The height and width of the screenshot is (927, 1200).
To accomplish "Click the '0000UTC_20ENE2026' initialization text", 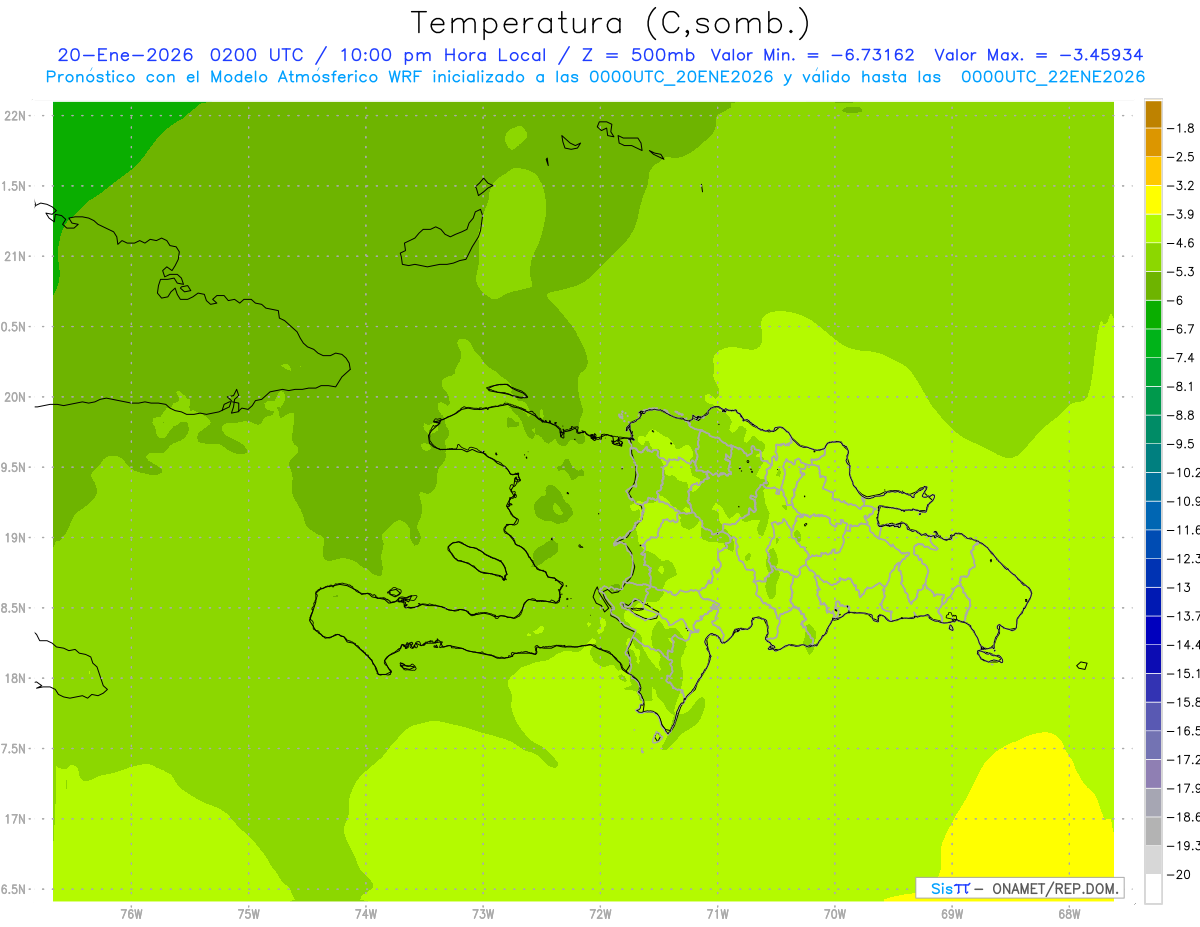I will [x=681, y=77].
